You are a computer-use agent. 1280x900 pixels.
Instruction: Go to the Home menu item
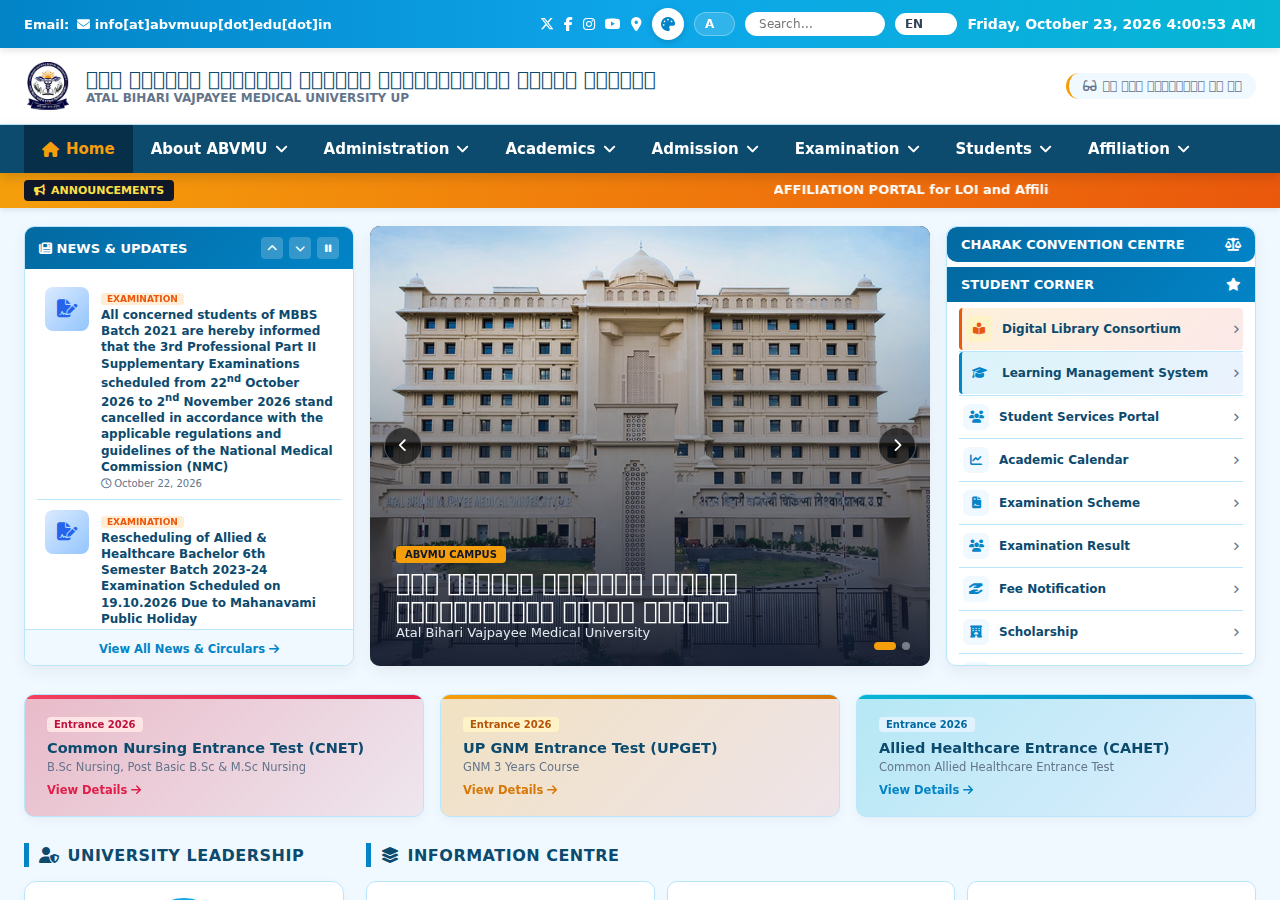click(x=78, y=149)
